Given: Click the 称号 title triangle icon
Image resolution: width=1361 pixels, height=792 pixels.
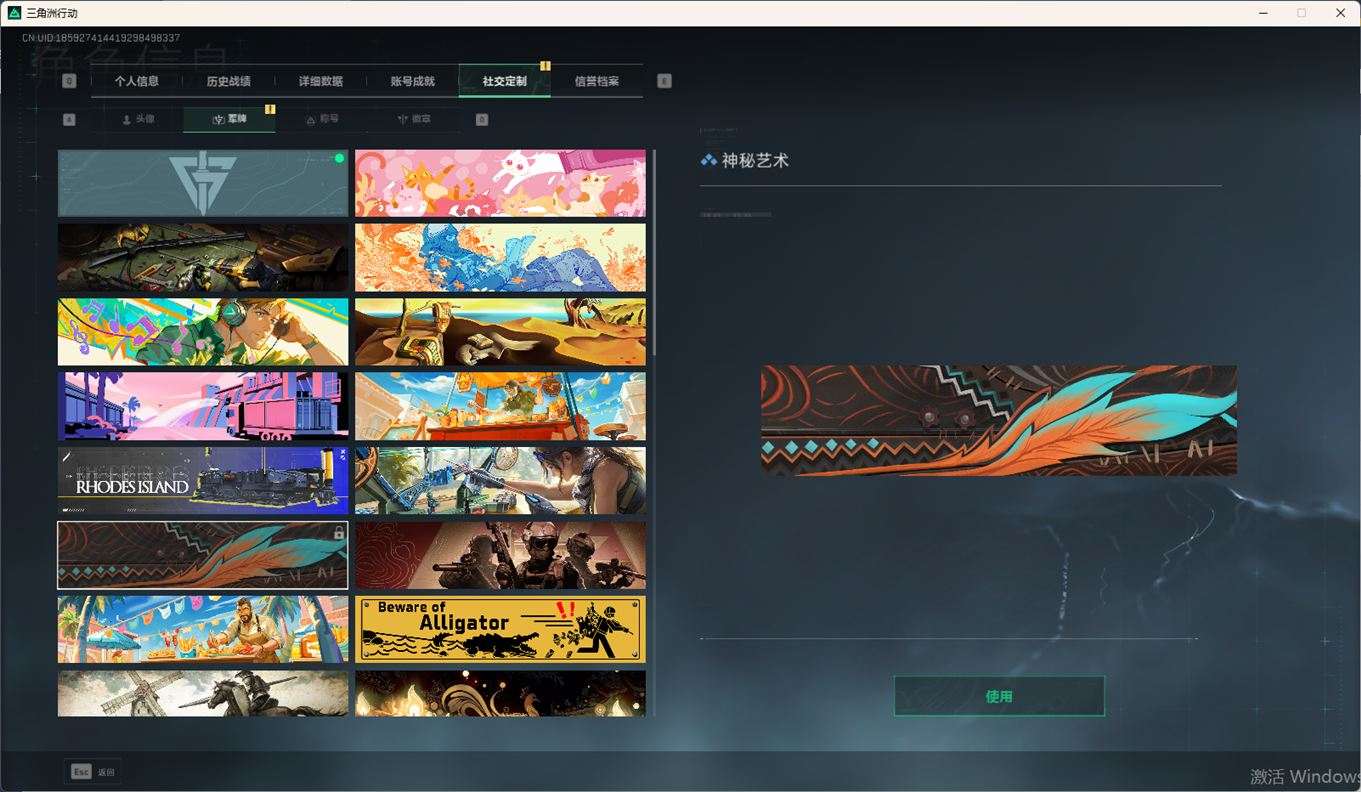Looking at the screenshot, I should coord(312,118).
